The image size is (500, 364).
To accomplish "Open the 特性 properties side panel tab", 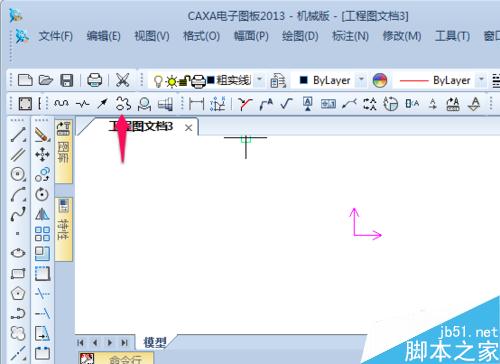I will 63,228.
